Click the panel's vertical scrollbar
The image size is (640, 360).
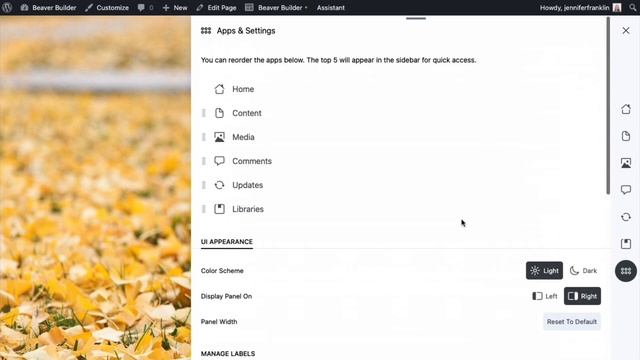pyautogui.click(x=608, y=105)
